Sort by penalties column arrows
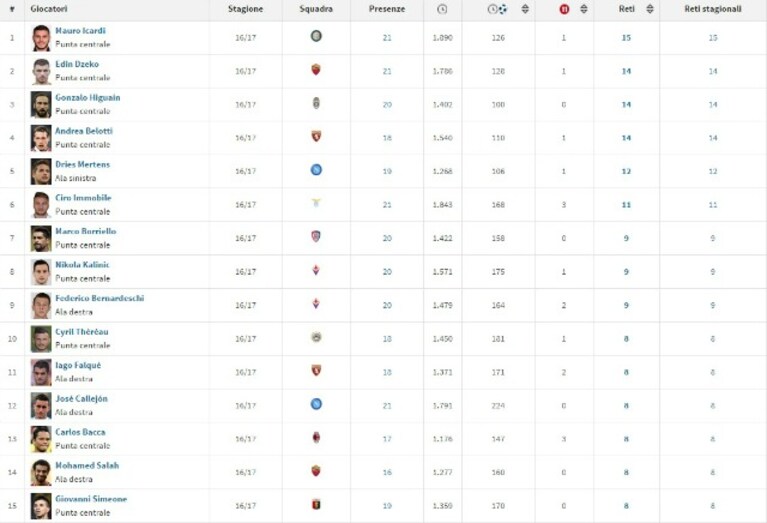Viewport: 767px width, 523px height. (x=584, y=9)
